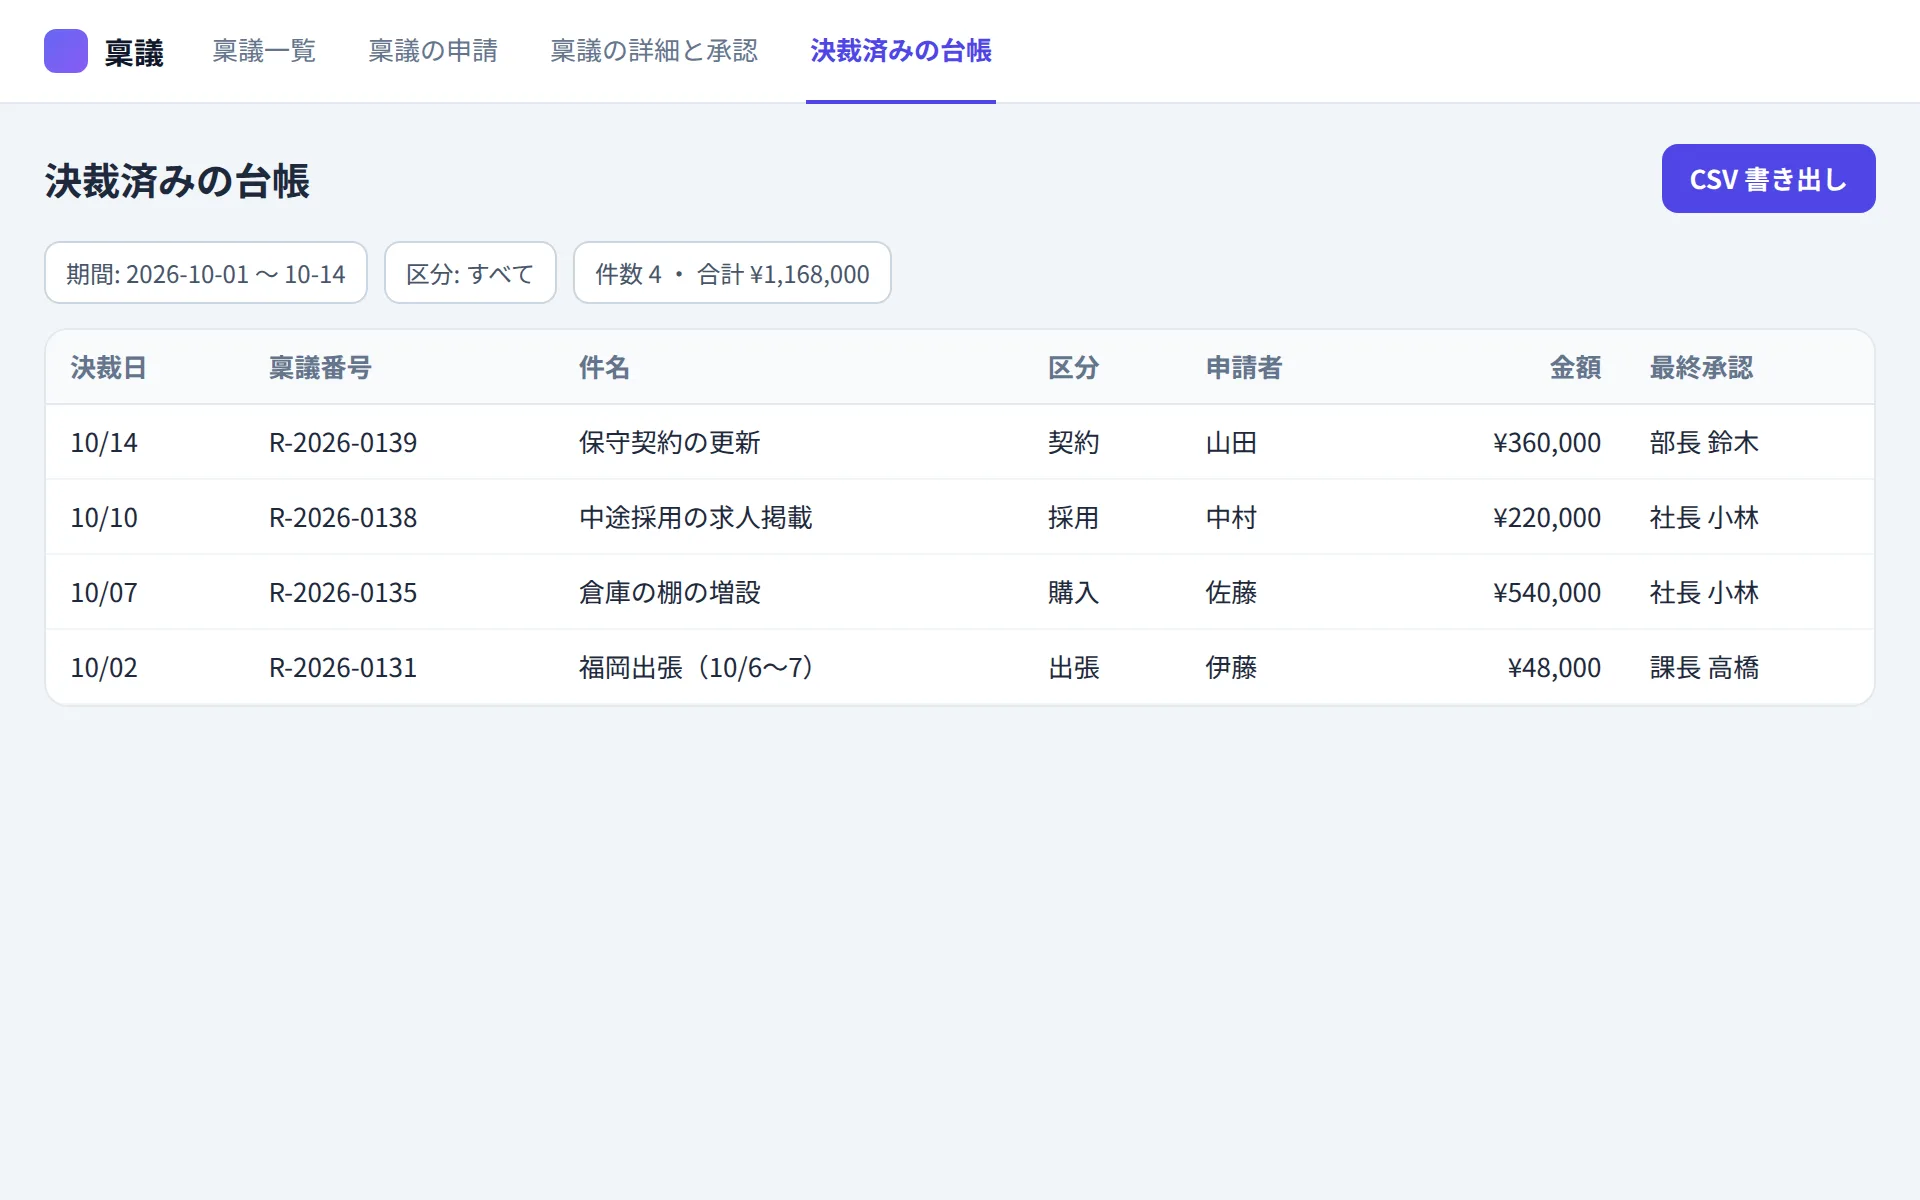Click ringi number R-2026-0131

coord(343,668)
